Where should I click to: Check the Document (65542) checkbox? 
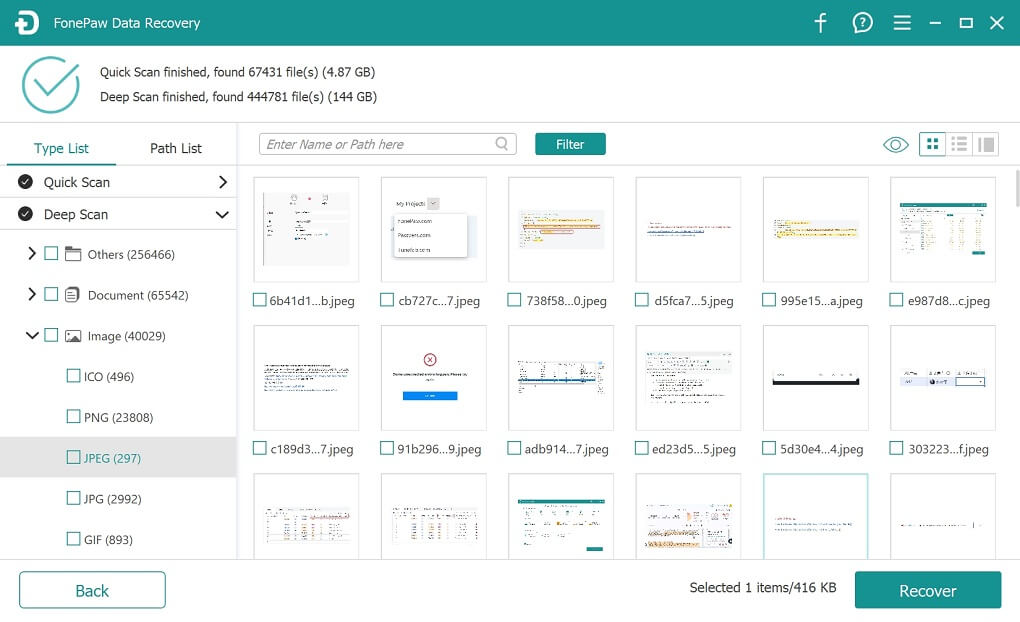coord(51,294)
